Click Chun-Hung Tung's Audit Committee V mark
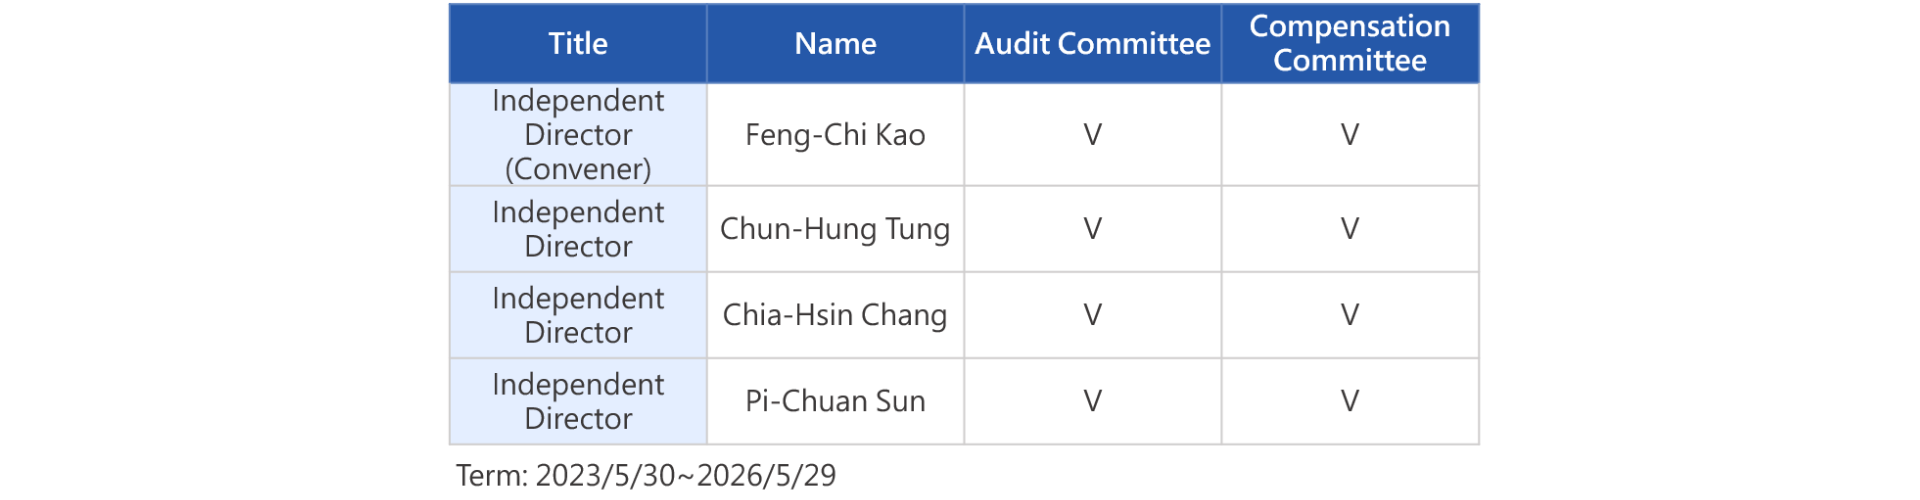Viewport: 1920px width, 500px height. 1092,229
